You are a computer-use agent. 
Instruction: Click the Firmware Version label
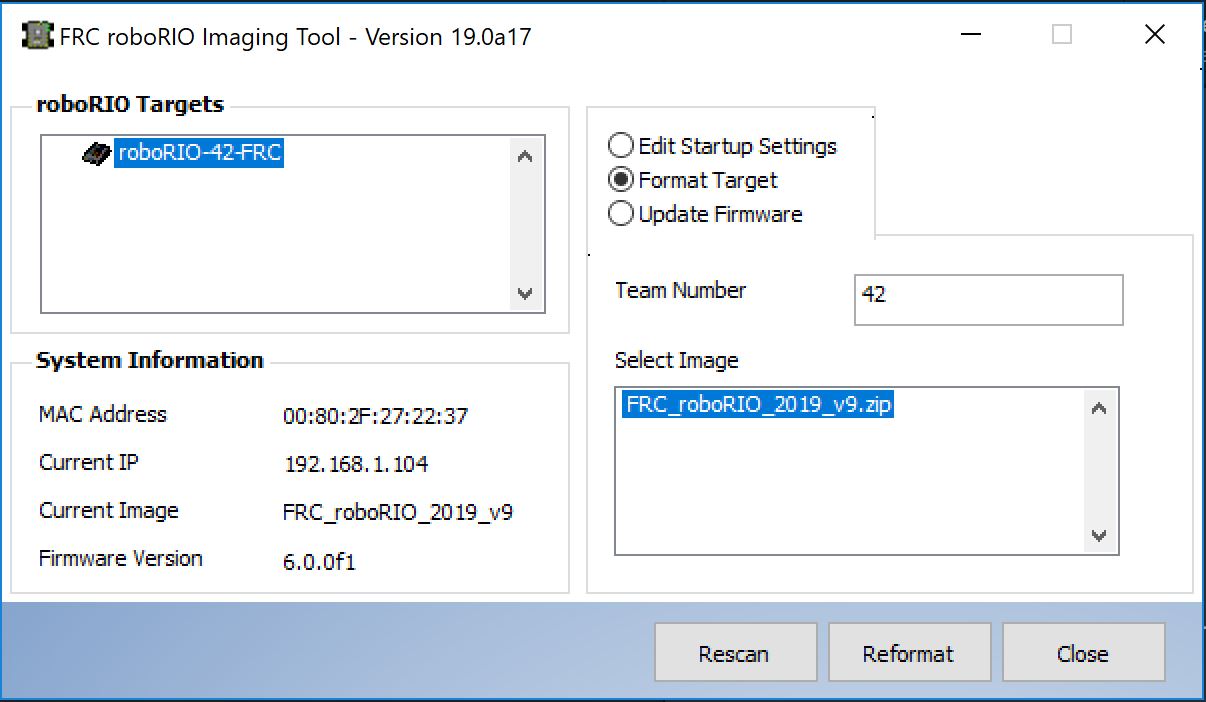coord(121,558)
